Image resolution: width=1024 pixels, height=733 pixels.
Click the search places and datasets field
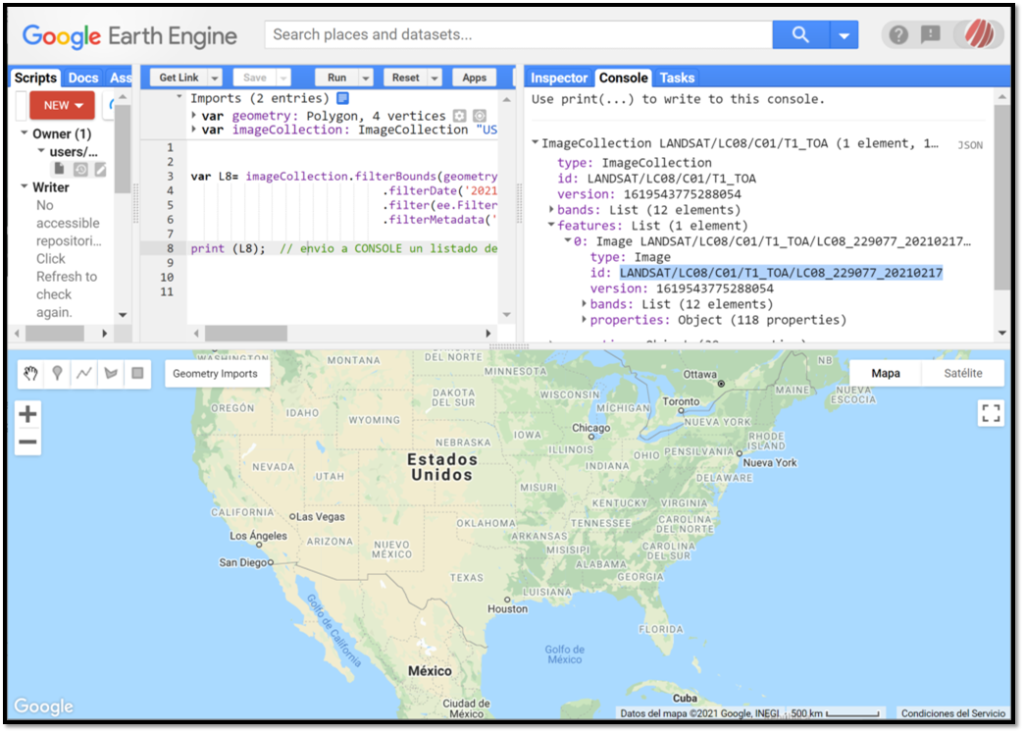[x=519, y=35]
